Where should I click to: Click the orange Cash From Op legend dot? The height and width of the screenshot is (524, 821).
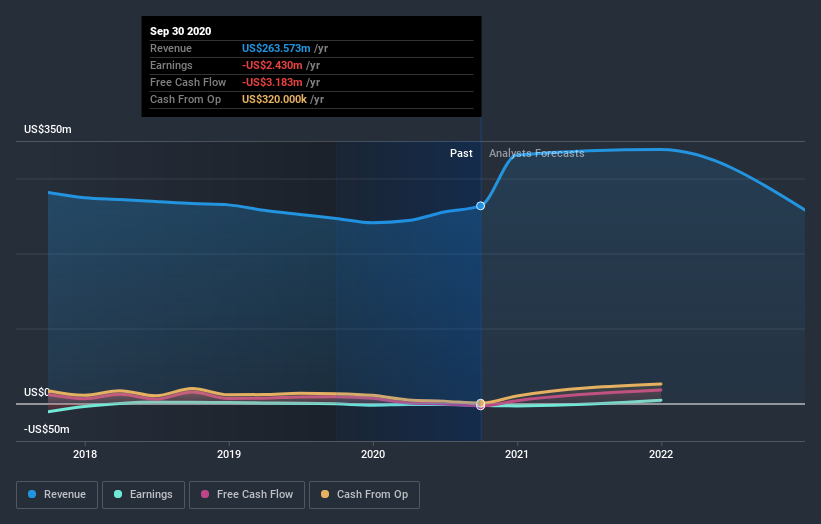click(325, 494)
